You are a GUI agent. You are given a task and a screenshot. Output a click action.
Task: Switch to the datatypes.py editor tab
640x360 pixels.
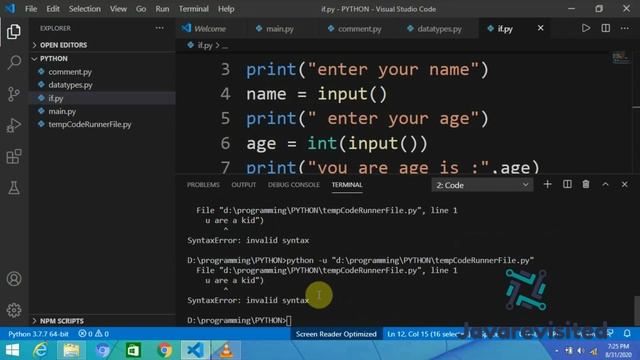(x=439, y=29)
